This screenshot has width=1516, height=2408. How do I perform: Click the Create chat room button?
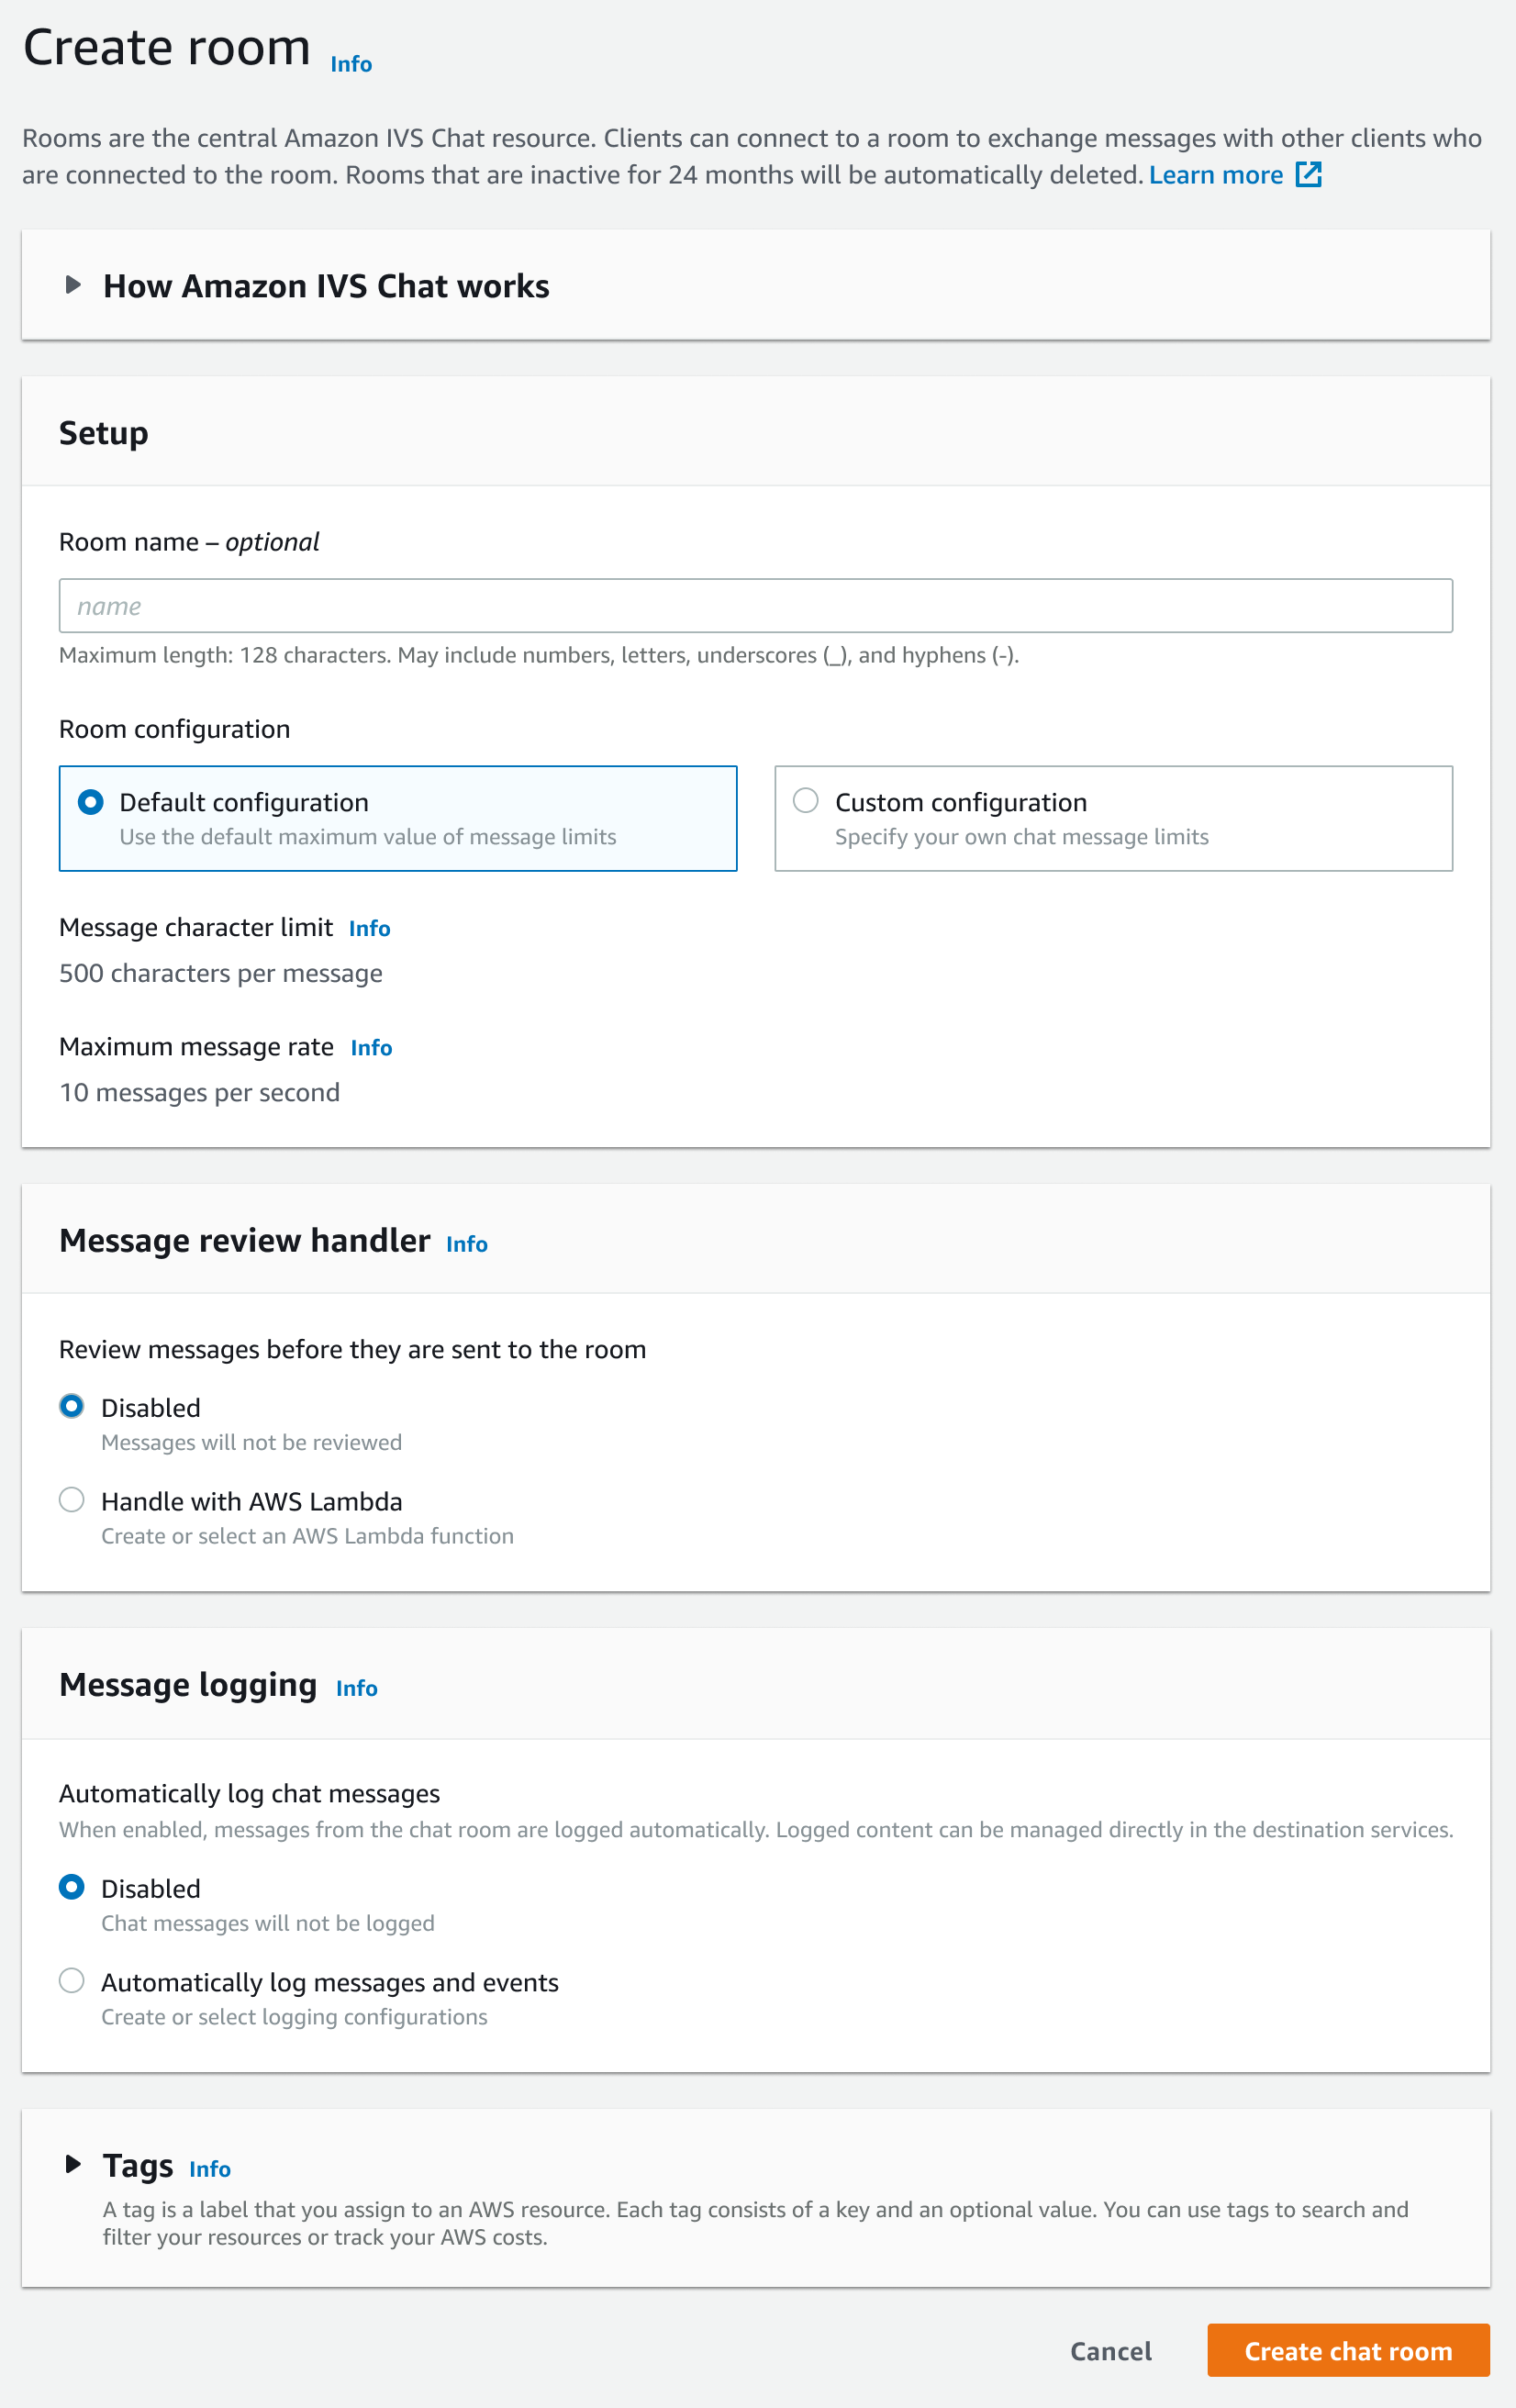(1347, 2351)
